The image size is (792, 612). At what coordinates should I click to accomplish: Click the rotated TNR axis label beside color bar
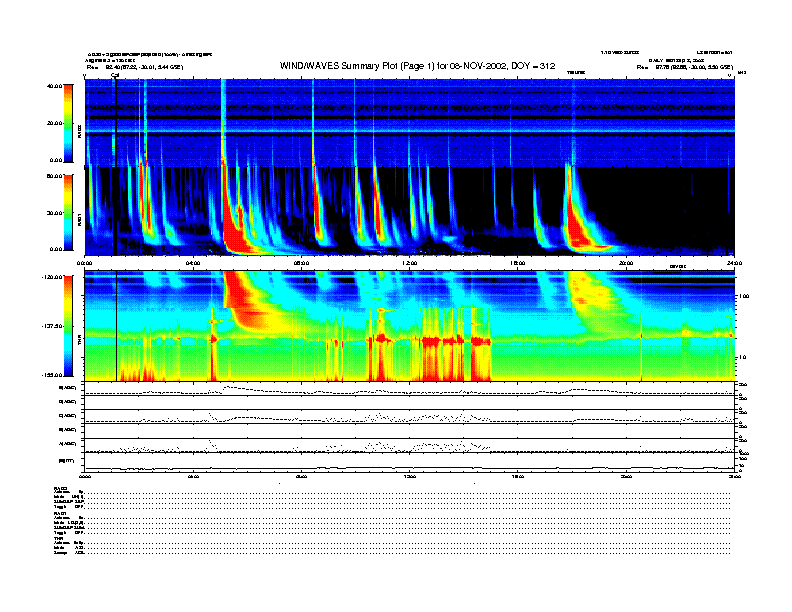[x=80, y=342]
